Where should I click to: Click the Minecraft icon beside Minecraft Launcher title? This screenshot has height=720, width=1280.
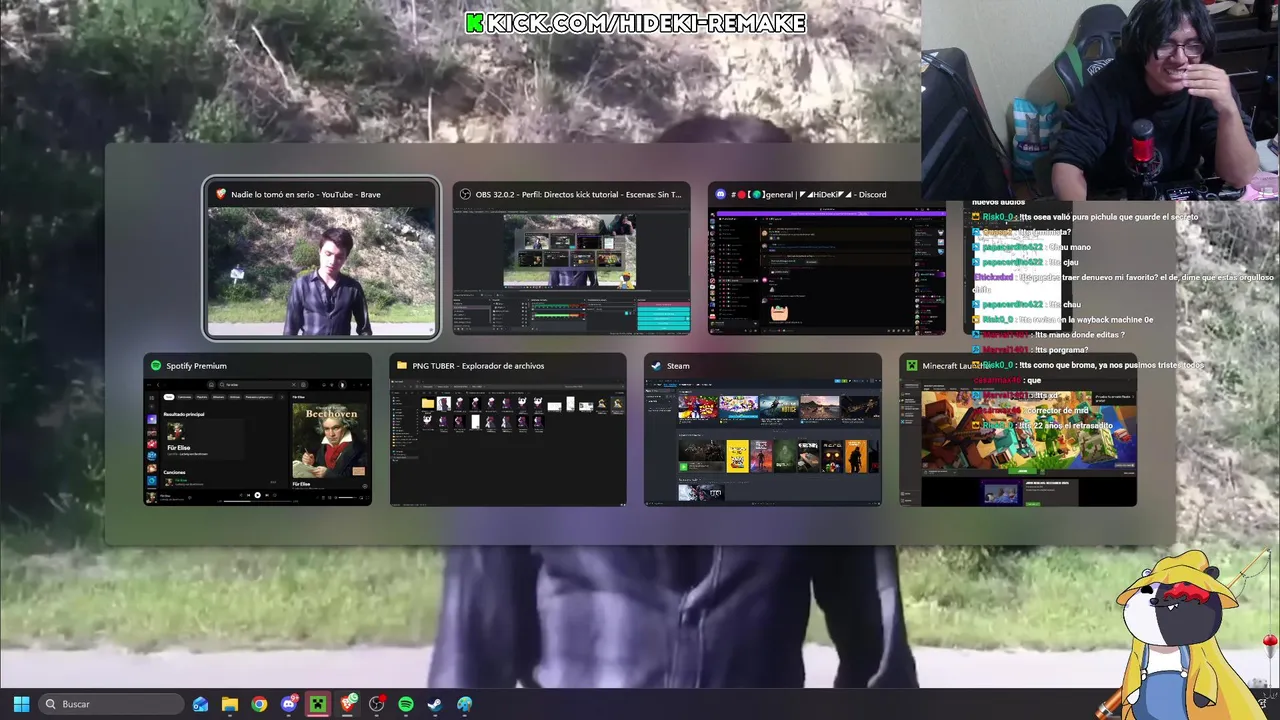(912, 365)
